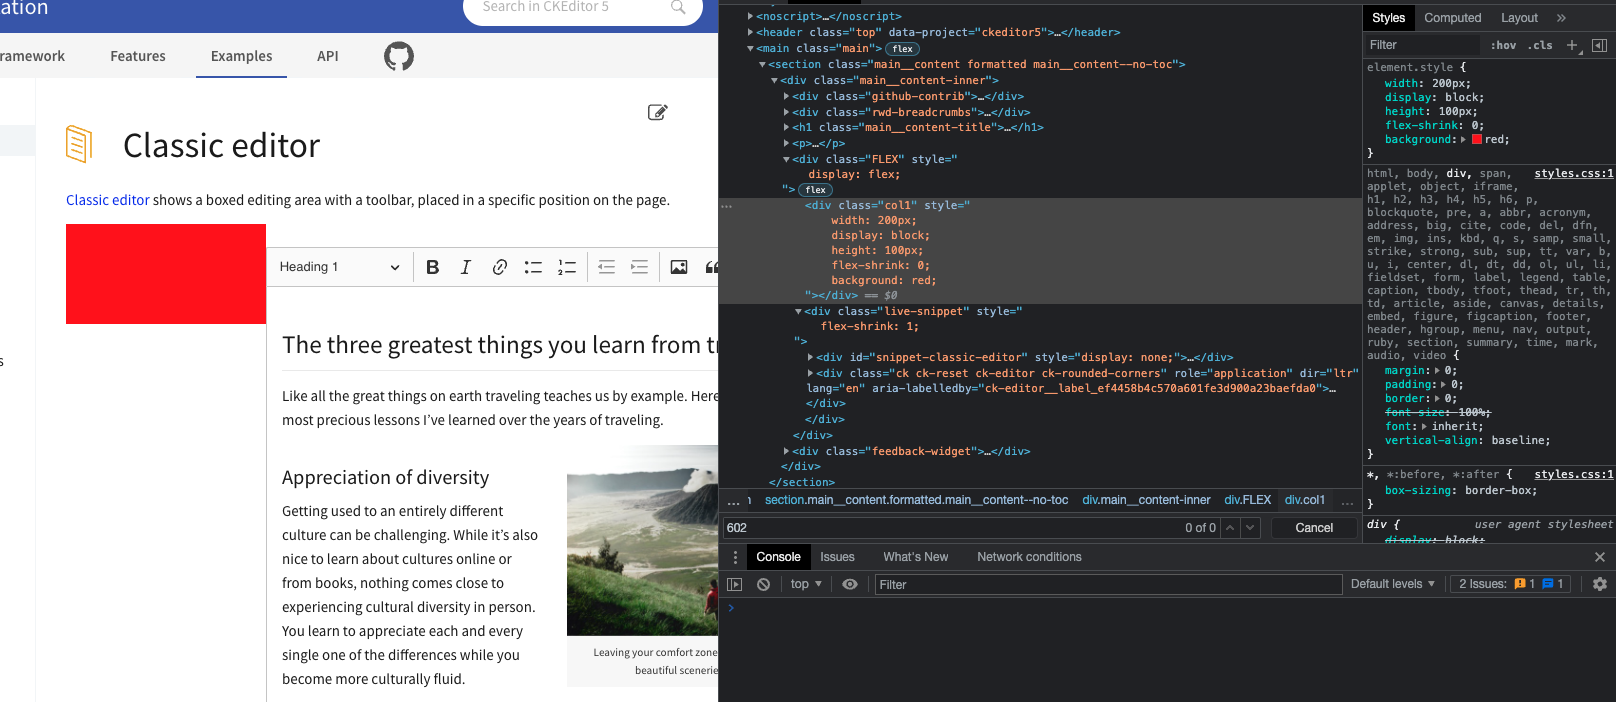The width and height of the screenshot is (1616, 702).
Task: Close the DevTools drawer
Action: coord(1599,557)
